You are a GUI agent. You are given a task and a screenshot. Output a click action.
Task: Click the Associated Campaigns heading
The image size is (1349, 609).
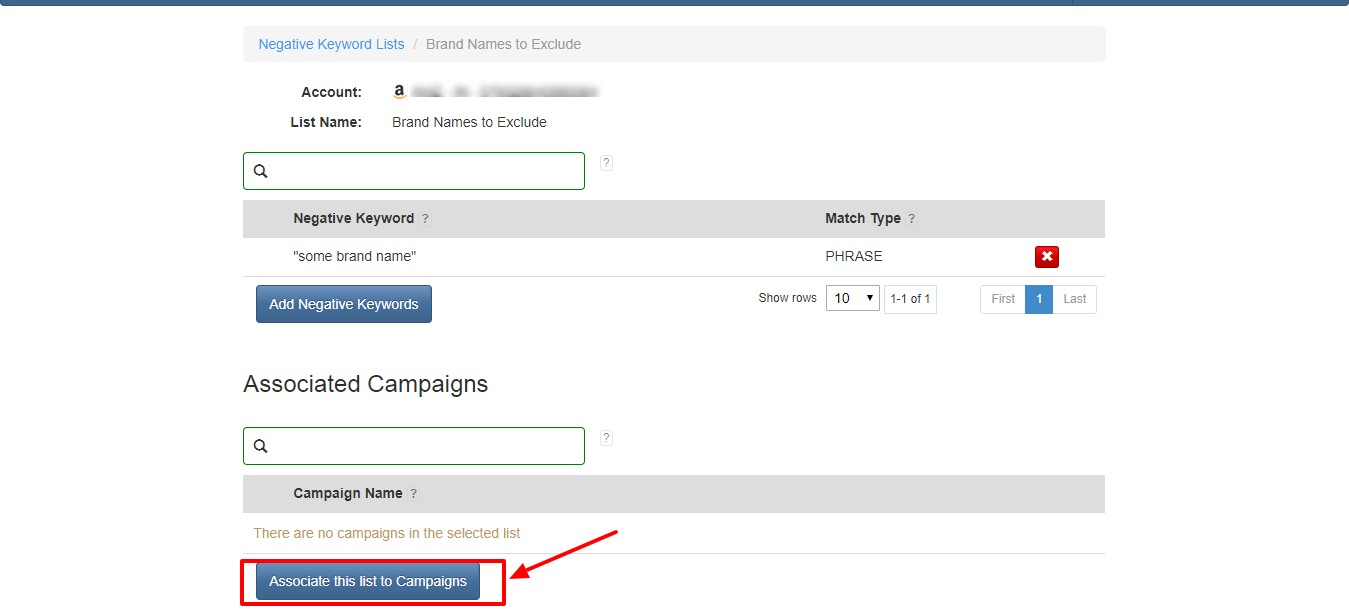point(366,384)
